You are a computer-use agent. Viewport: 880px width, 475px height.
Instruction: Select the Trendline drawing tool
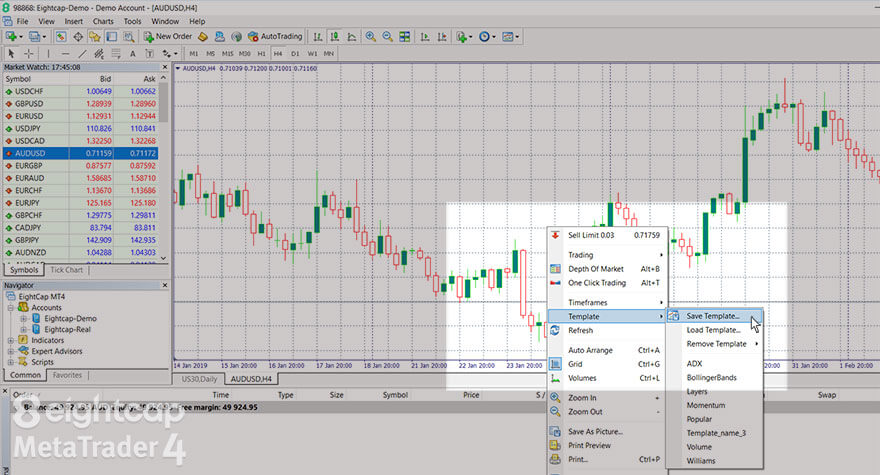tap(82, 54)
